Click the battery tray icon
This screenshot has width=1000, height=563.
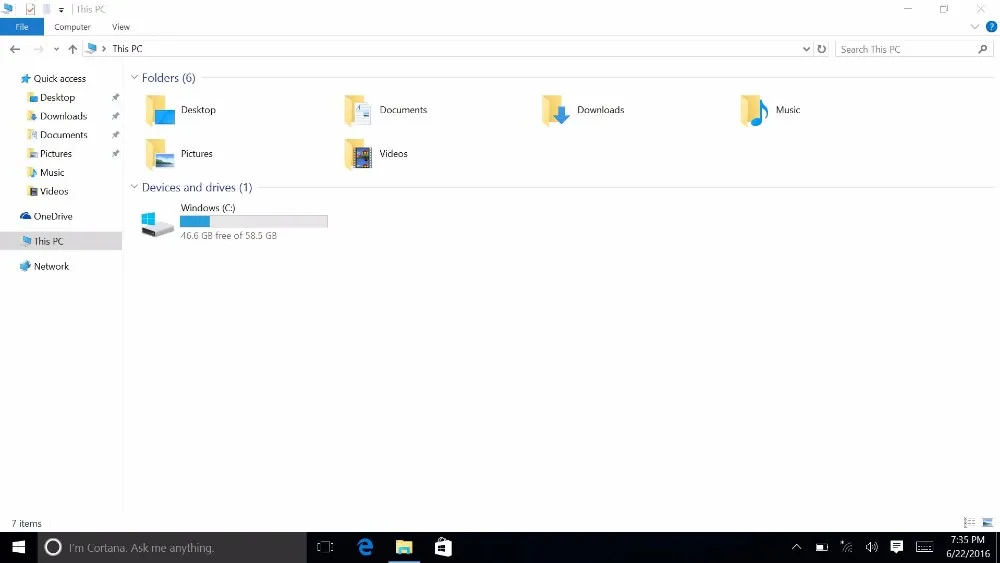(x=821, y=547)
